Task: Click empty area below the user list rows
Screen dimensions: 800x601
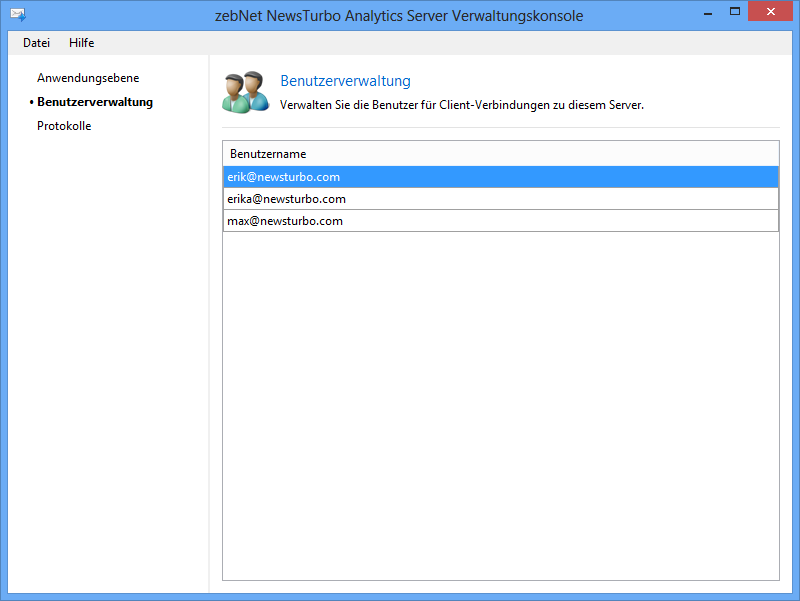Action: point(500,400)
